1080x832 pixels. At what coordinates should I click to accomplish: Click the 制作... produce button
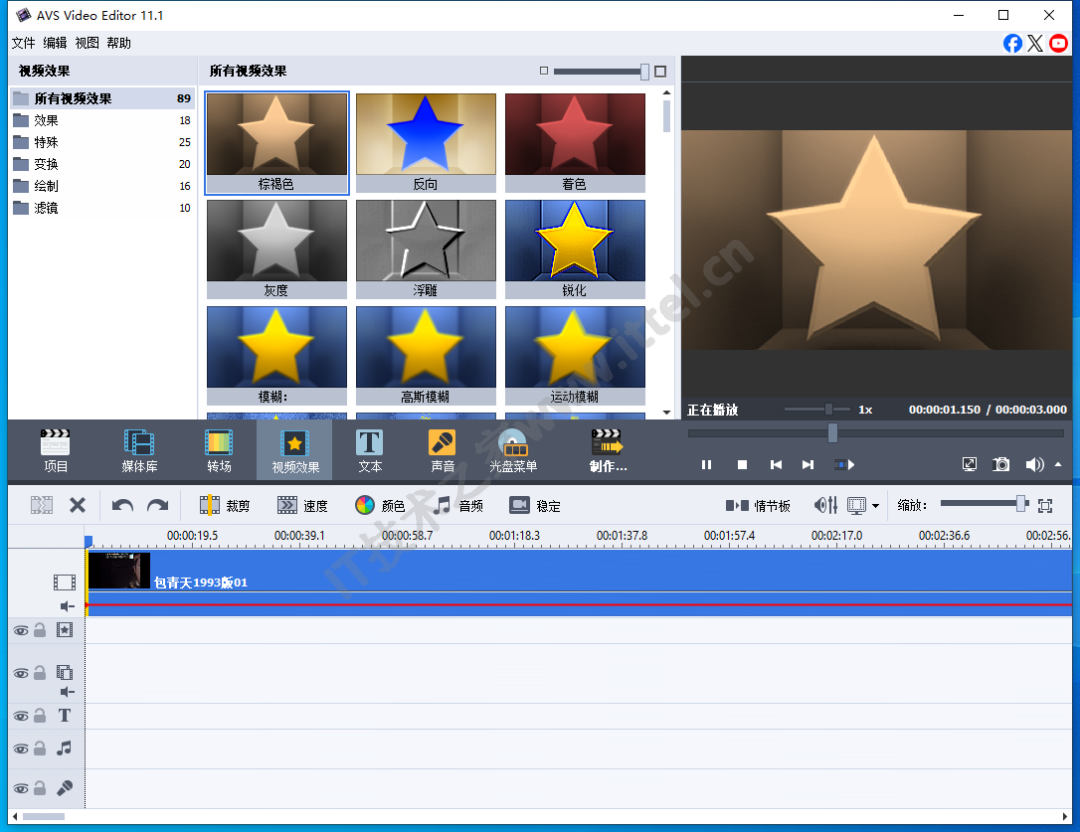(x=608, y=450)
